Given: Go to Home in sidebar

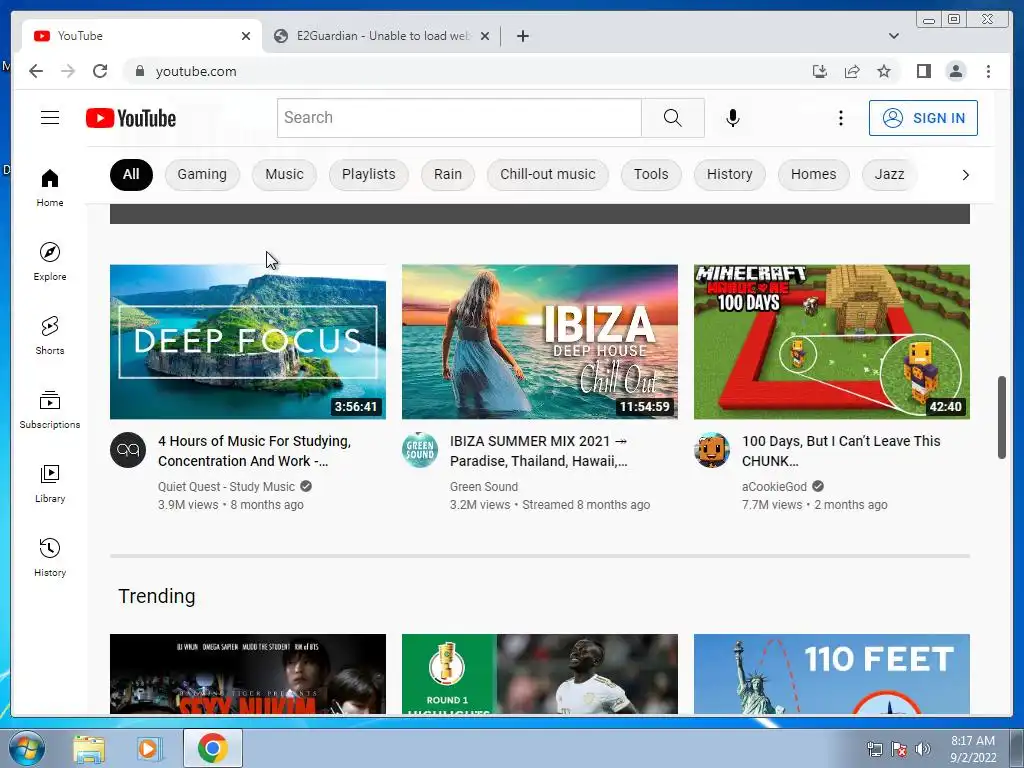Looking at the screenshot, I should click(x=50, y=188).
